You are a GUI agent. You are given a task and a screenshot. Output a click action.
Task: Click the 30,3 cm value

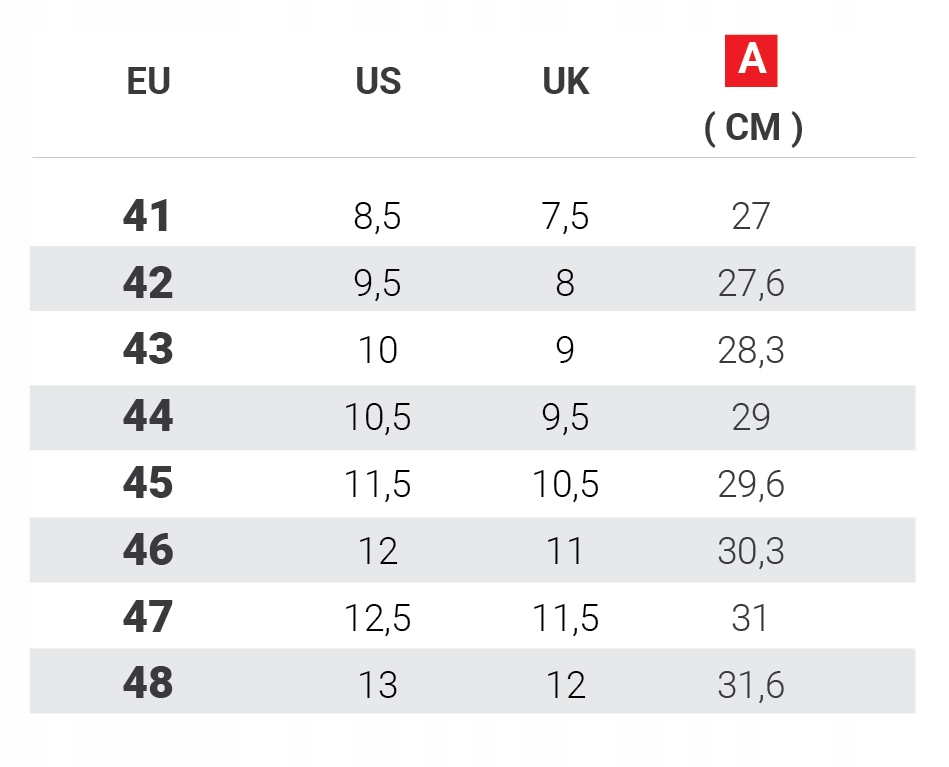(751, 551)
